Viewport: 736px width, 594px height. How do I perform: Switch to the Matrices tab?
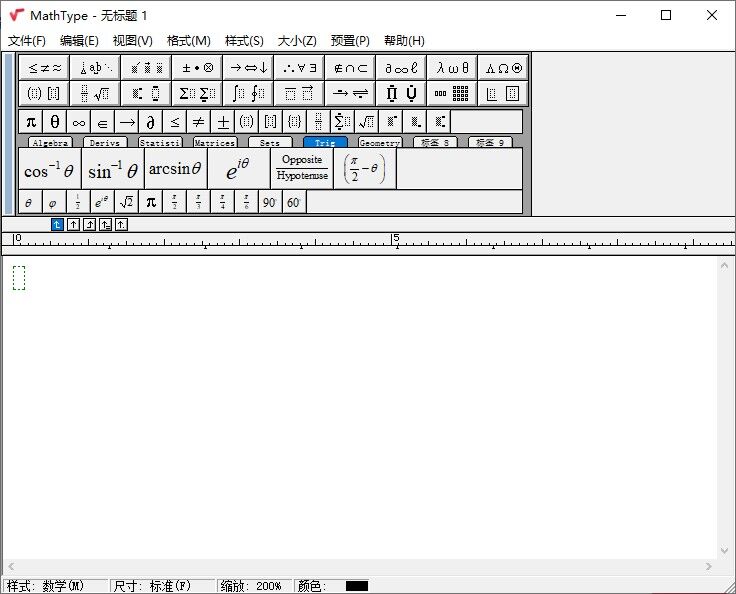click(x=215, y=143)
